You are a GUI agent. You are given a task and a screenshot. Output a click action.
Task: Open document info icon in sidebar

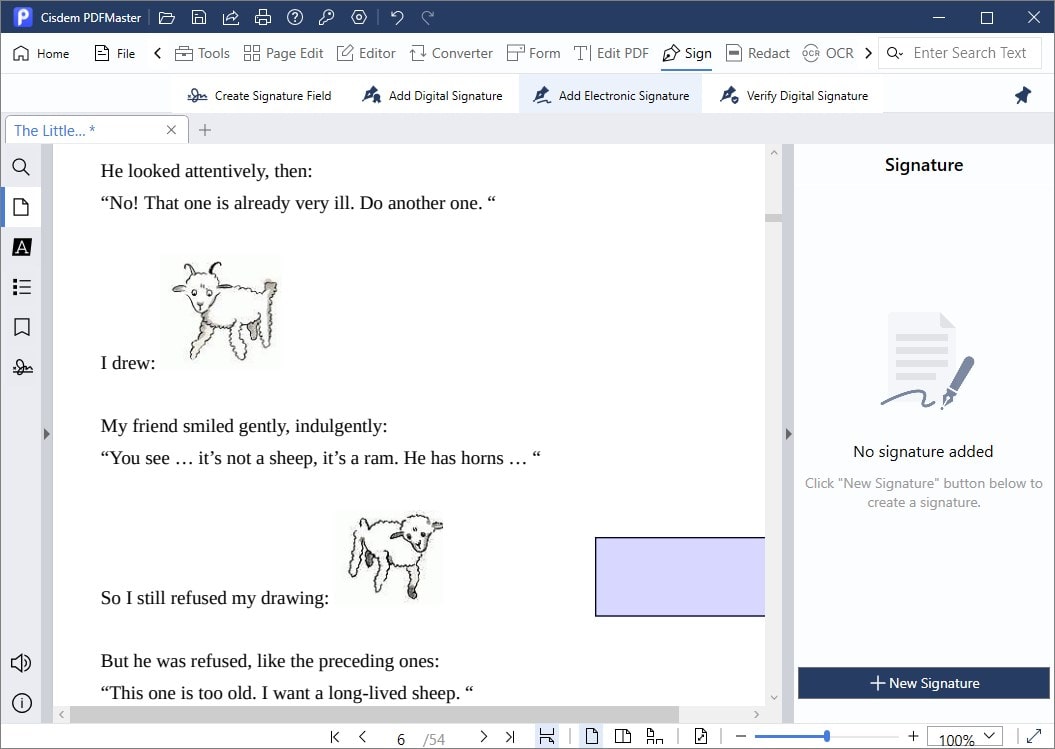pyautogui.click(x=22, y=703)
